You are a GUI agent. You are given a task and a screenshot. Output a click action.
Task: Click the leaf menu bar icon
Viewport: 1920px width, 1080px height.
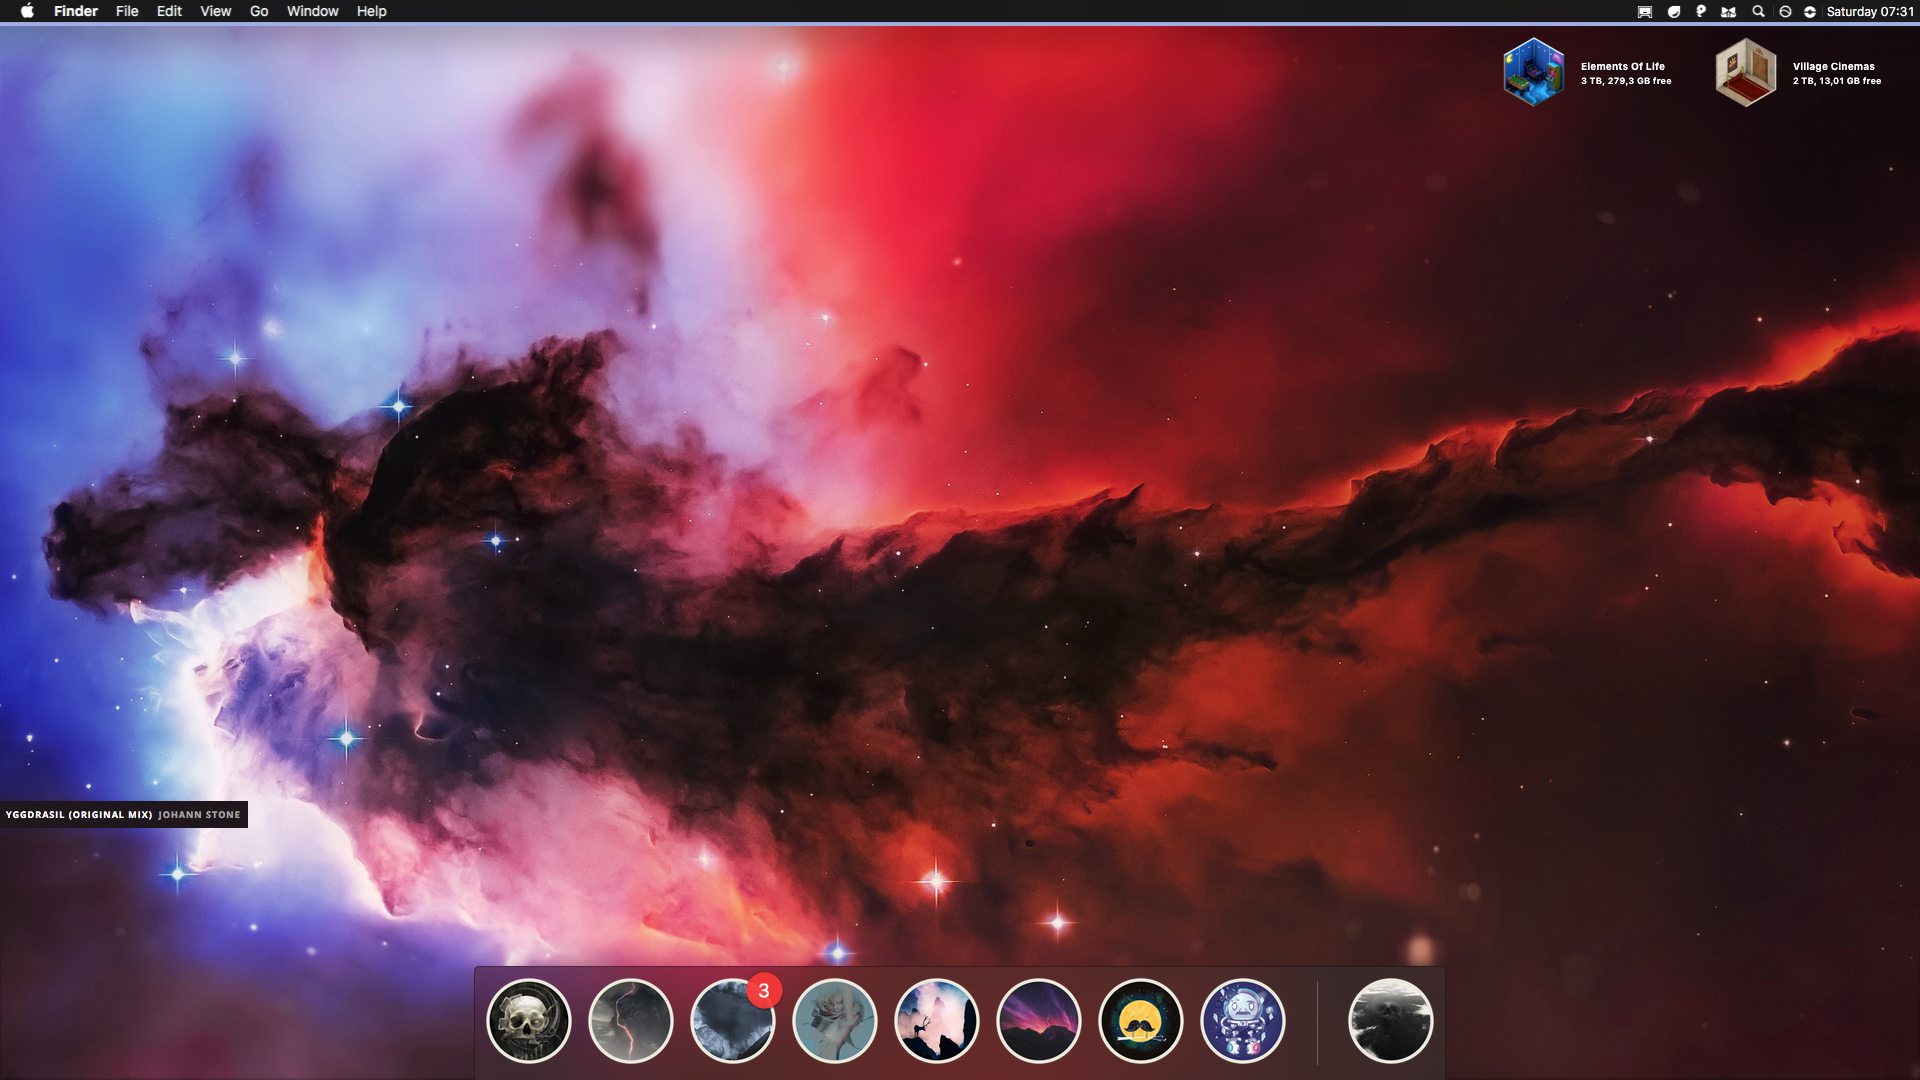(1673, 11)
